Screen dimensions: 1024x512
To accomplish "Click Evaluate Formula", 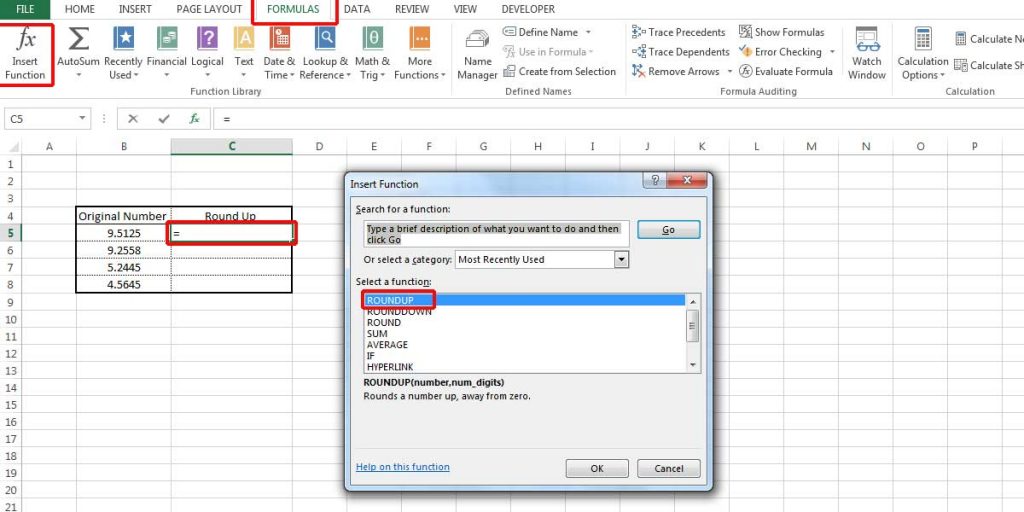I will pos(786,71).
